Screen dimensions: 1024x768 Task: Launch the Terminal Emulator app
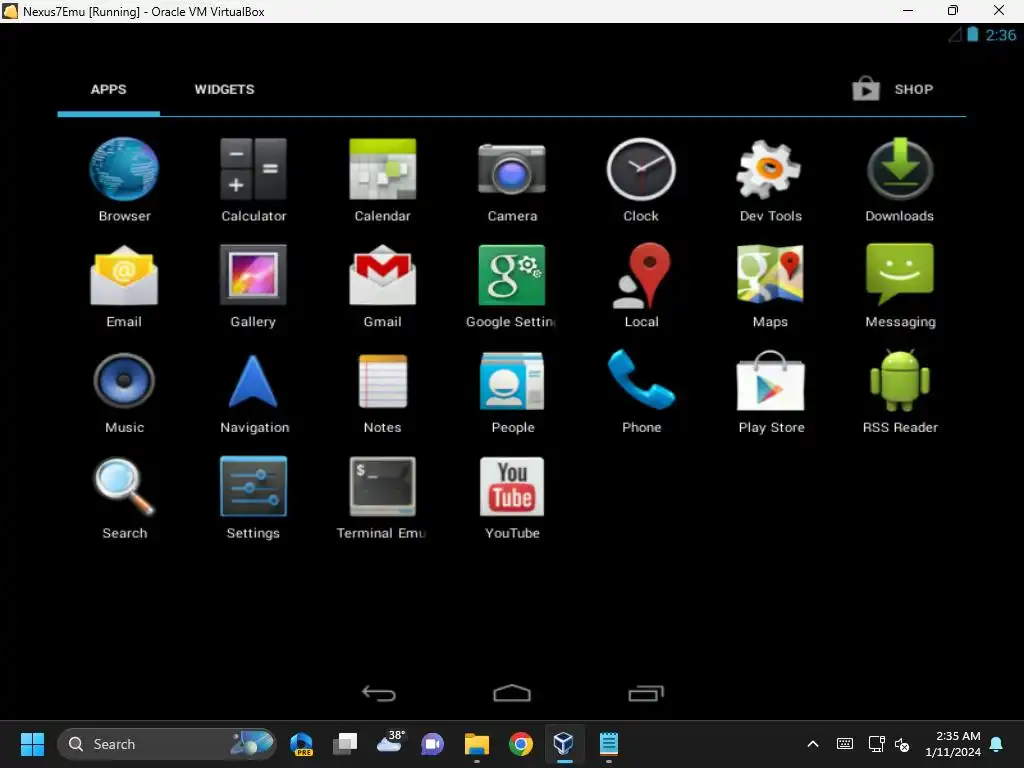coord(381,497)
